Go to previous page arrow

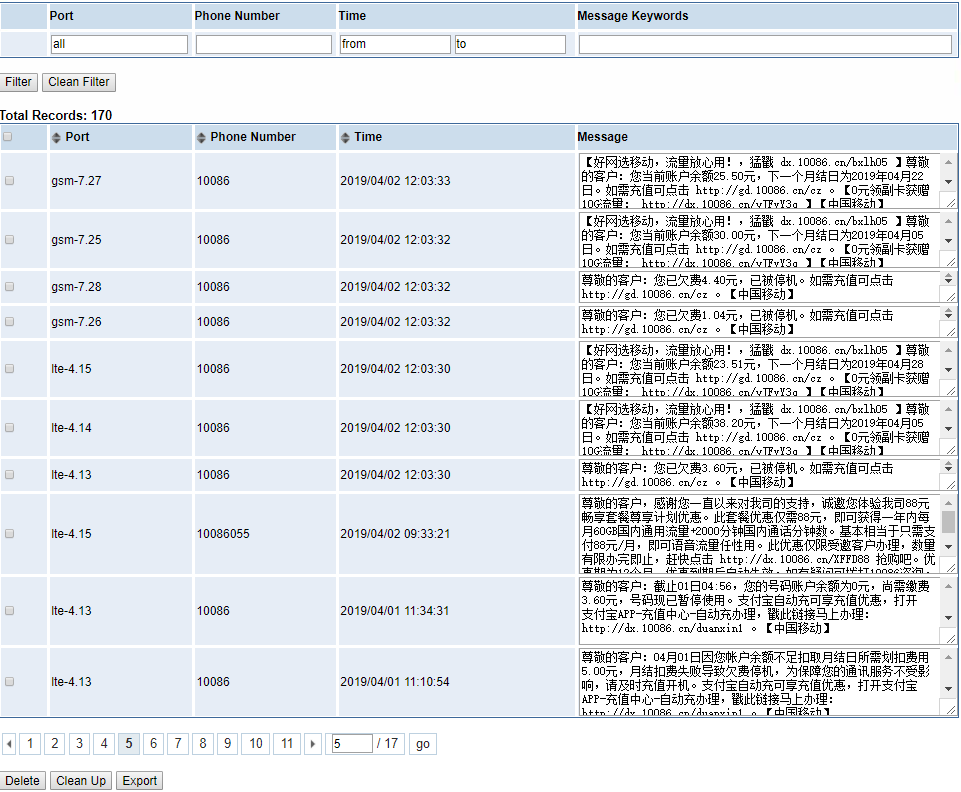point(9,744)
